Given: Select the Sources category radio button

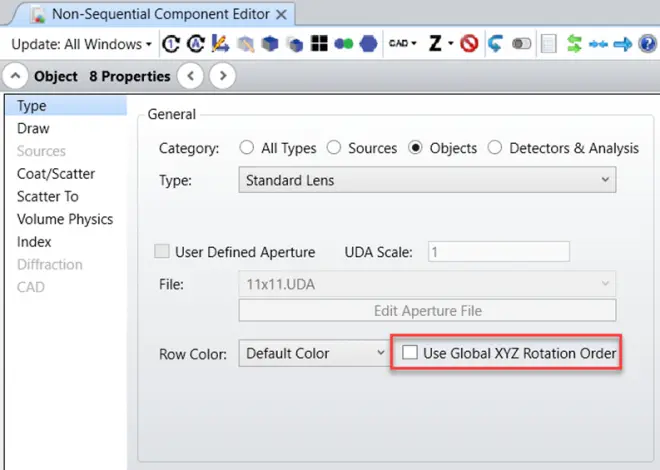Looking at the screenshot, I should pyautogui.click(x=334, y=148).
